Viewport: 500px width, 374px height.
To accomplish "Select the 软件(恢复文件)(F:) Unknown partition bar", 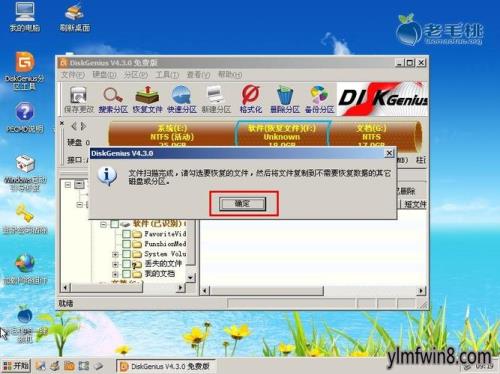I will click(x=282, y=135).
